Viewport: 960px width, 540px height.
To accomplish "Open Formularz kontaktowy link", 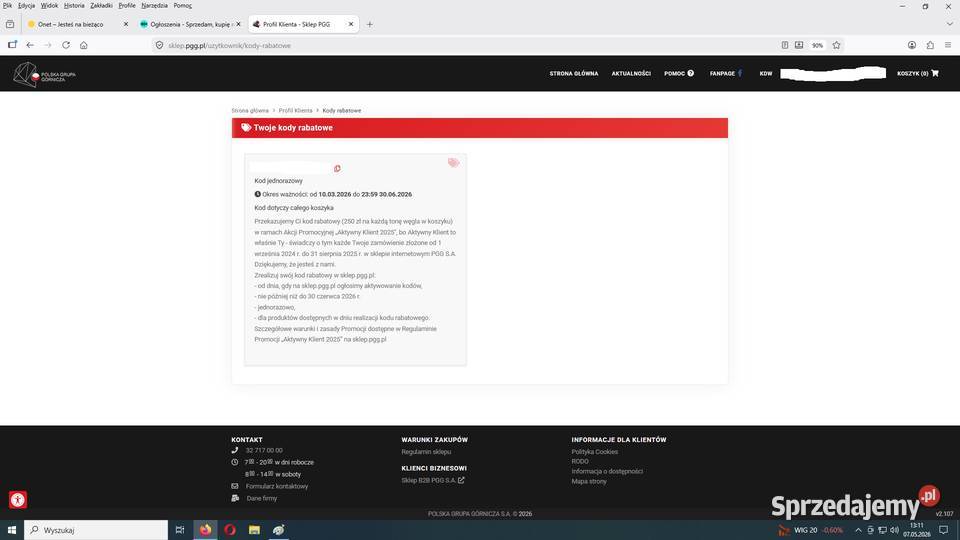I will (x=277, y=486).
